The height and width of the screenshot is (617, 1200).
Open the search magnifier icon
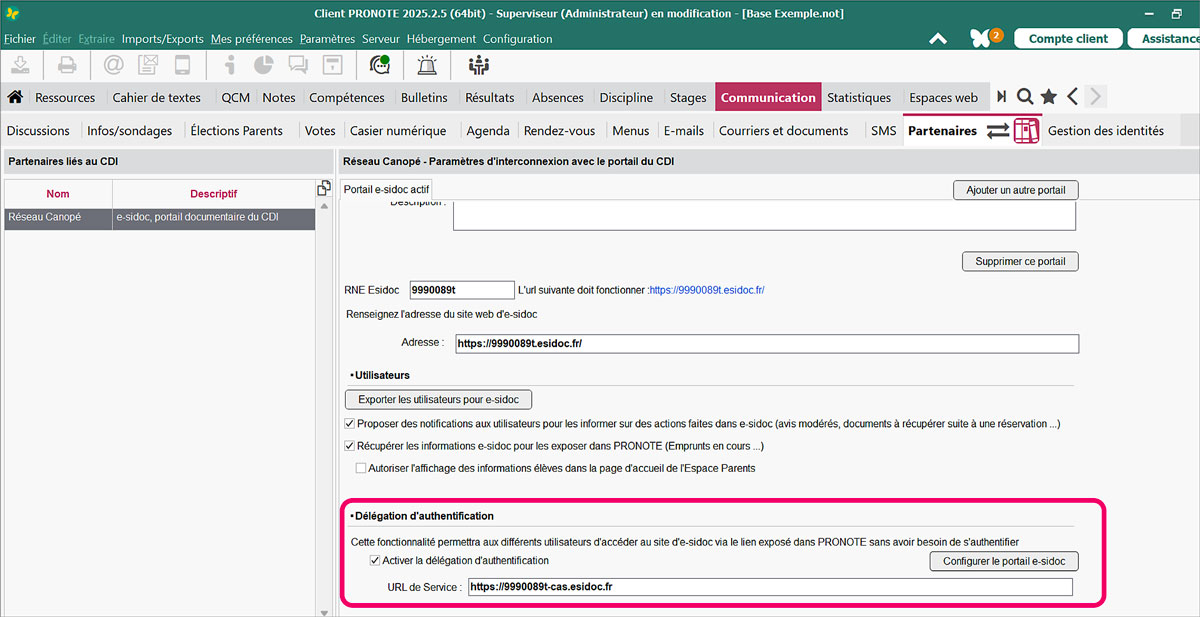(1025, 97)
